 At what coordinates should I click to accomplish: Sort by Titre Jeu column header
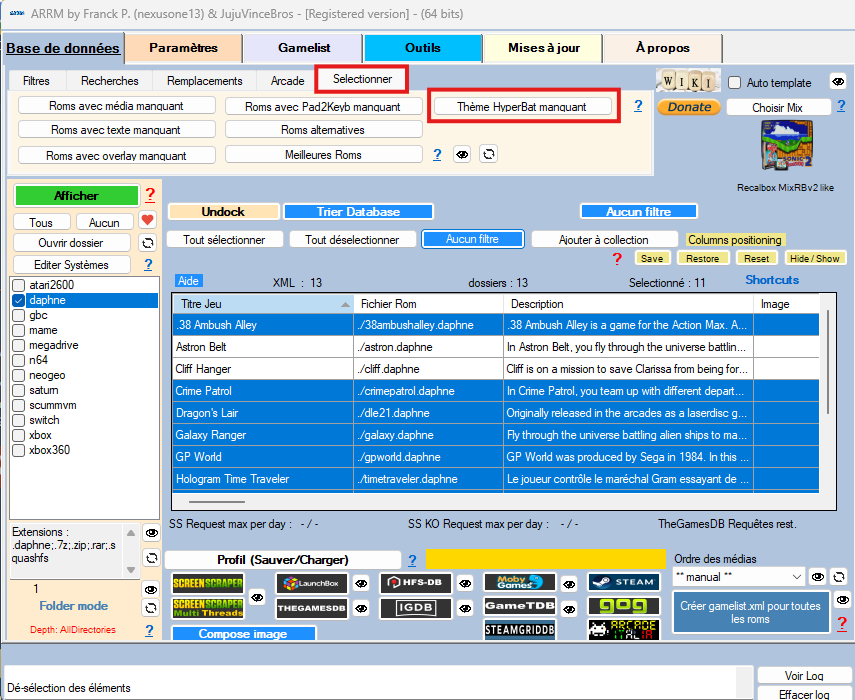coord(262,304)
